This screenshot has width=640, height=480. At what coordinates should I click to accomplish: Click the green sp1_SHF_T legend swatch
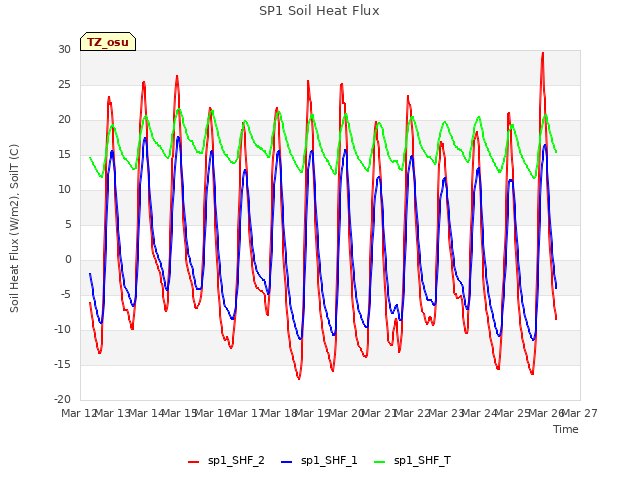tap(380, 462)
